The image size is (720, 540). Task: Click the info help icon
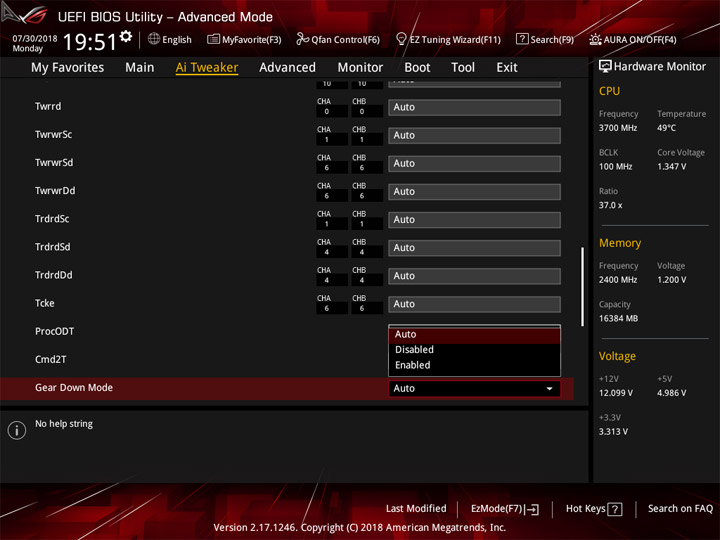point(17,430)
